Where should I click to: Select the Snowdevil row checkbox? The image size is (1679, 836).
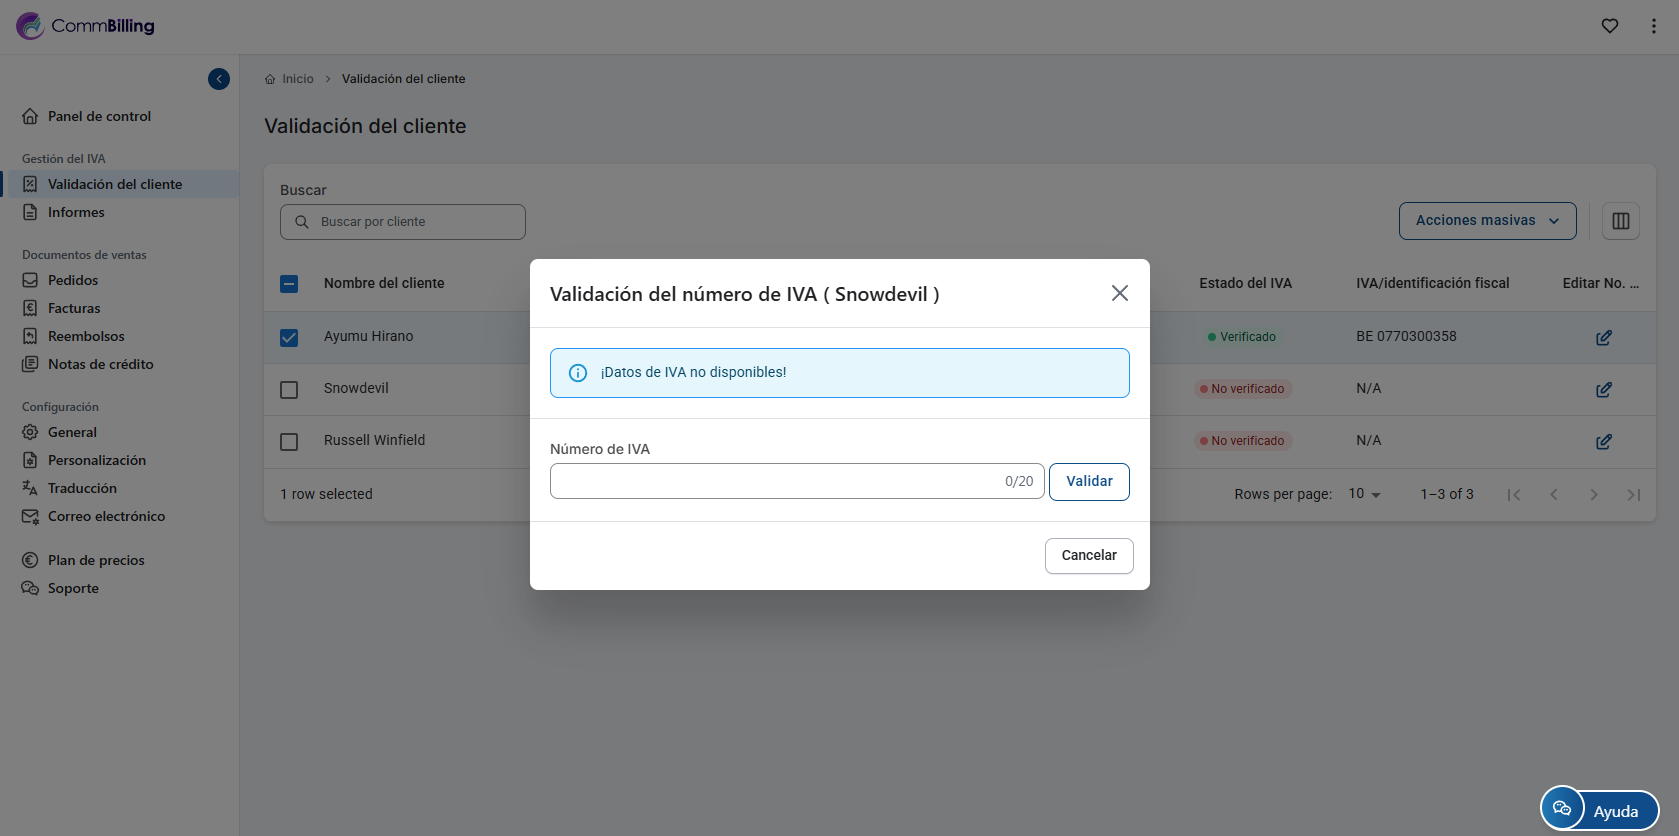pyautogui.click(x=289, y=390)
